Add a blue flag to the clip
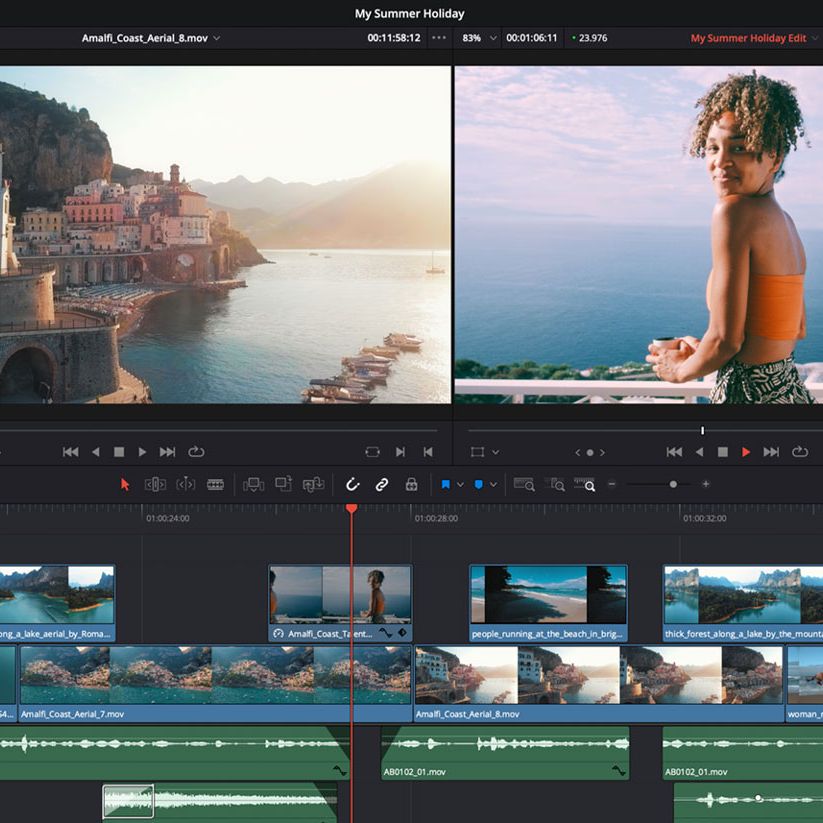The width and height of the screenshot is (823, 823). [x=446, y=484]
